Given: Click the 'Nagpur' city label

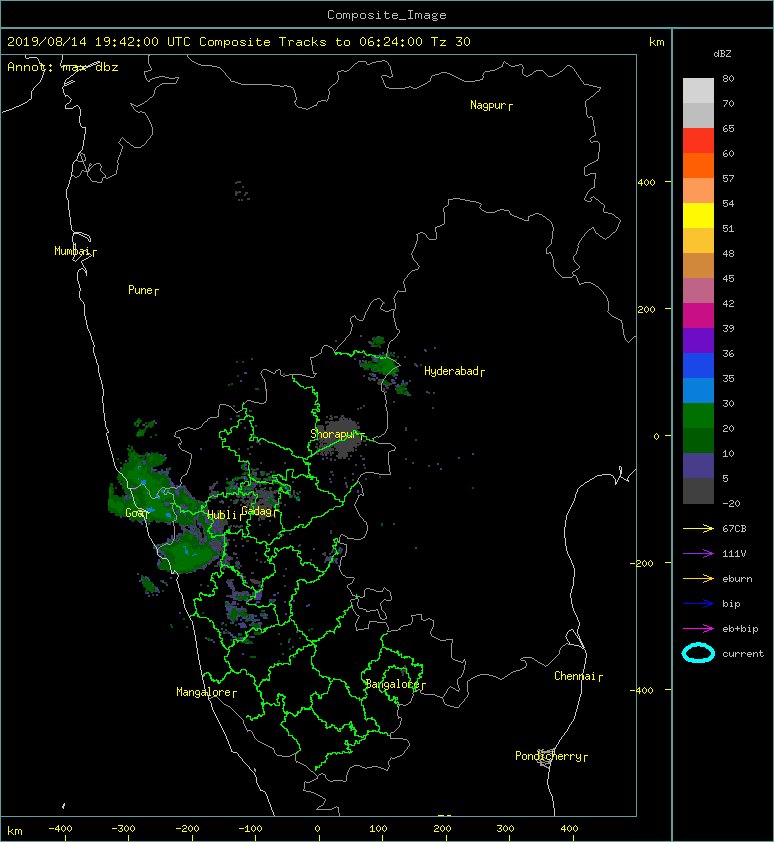Looking at the screenshot, I should pos(488,105).
